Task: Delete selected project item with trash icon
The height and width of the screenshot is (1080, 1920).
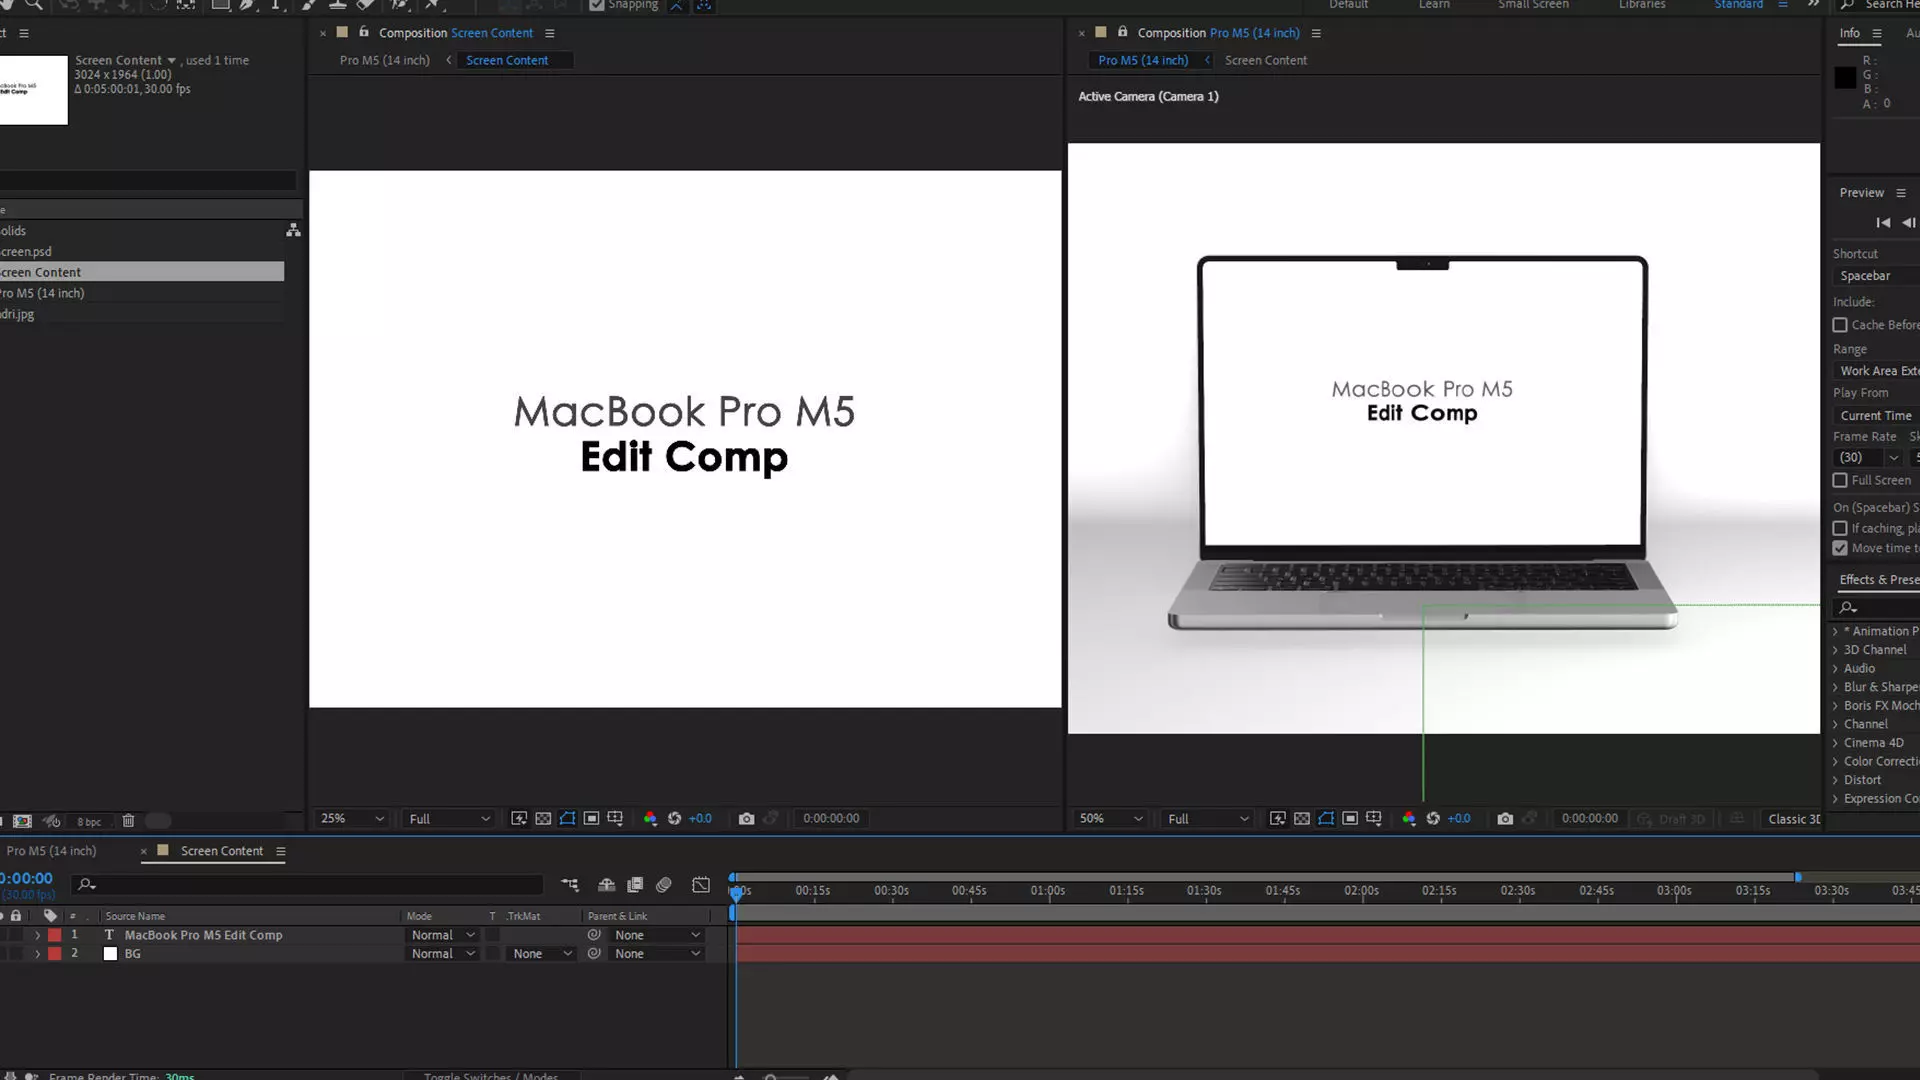Action: click(128, 821)
